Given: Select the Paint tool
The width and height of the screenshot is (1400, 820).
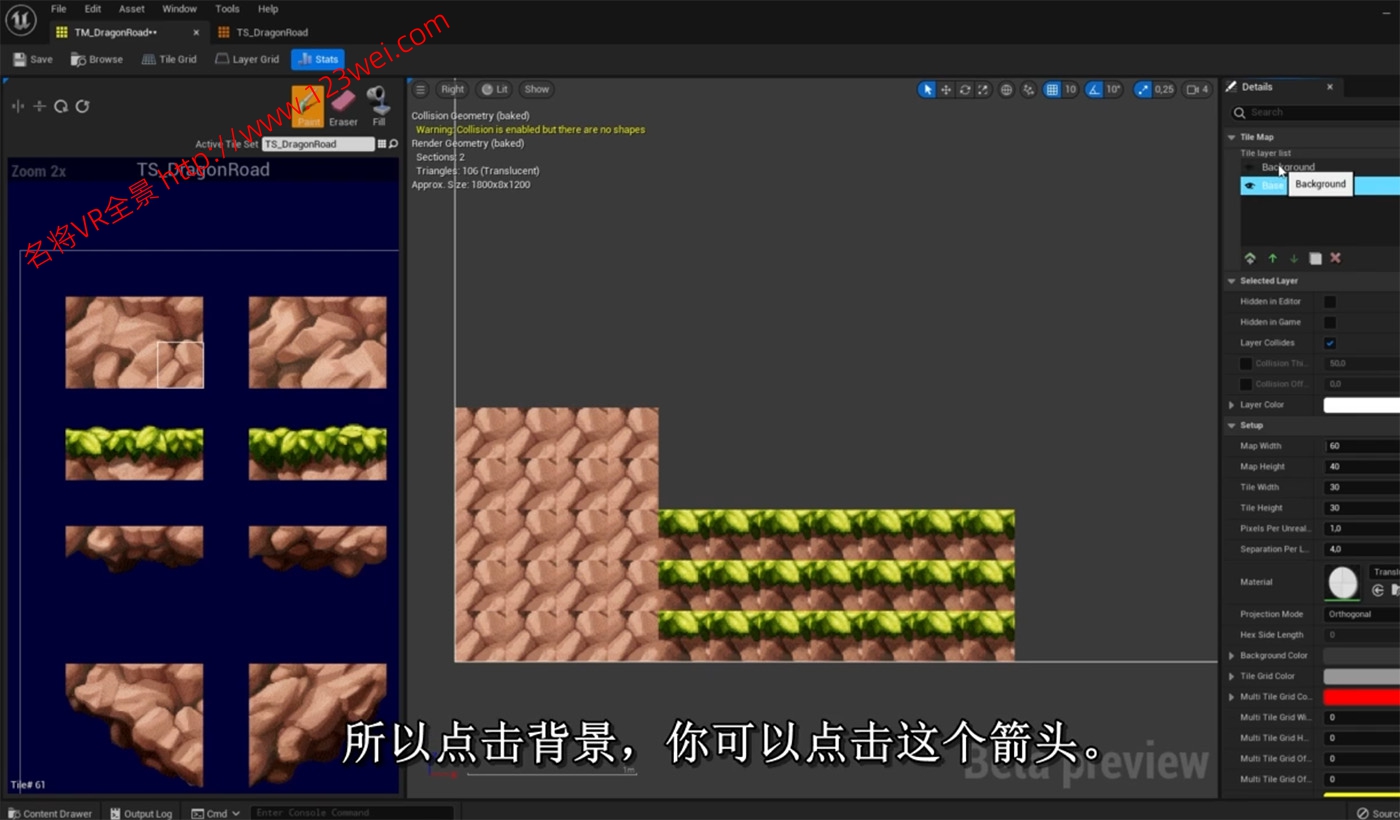Looking at the screenshot, I should [307, 103].
